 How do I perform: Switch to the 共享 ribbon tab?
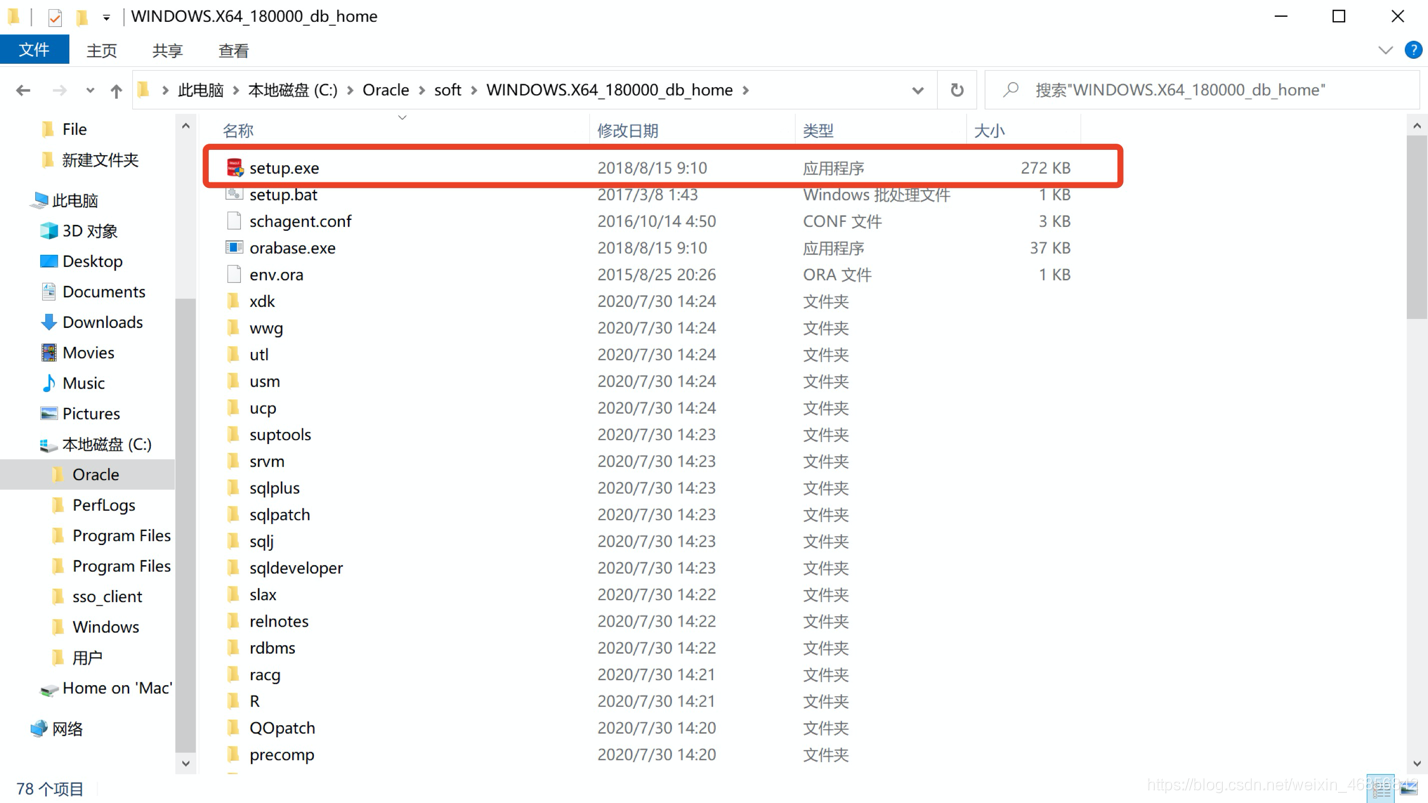point(168,51)
